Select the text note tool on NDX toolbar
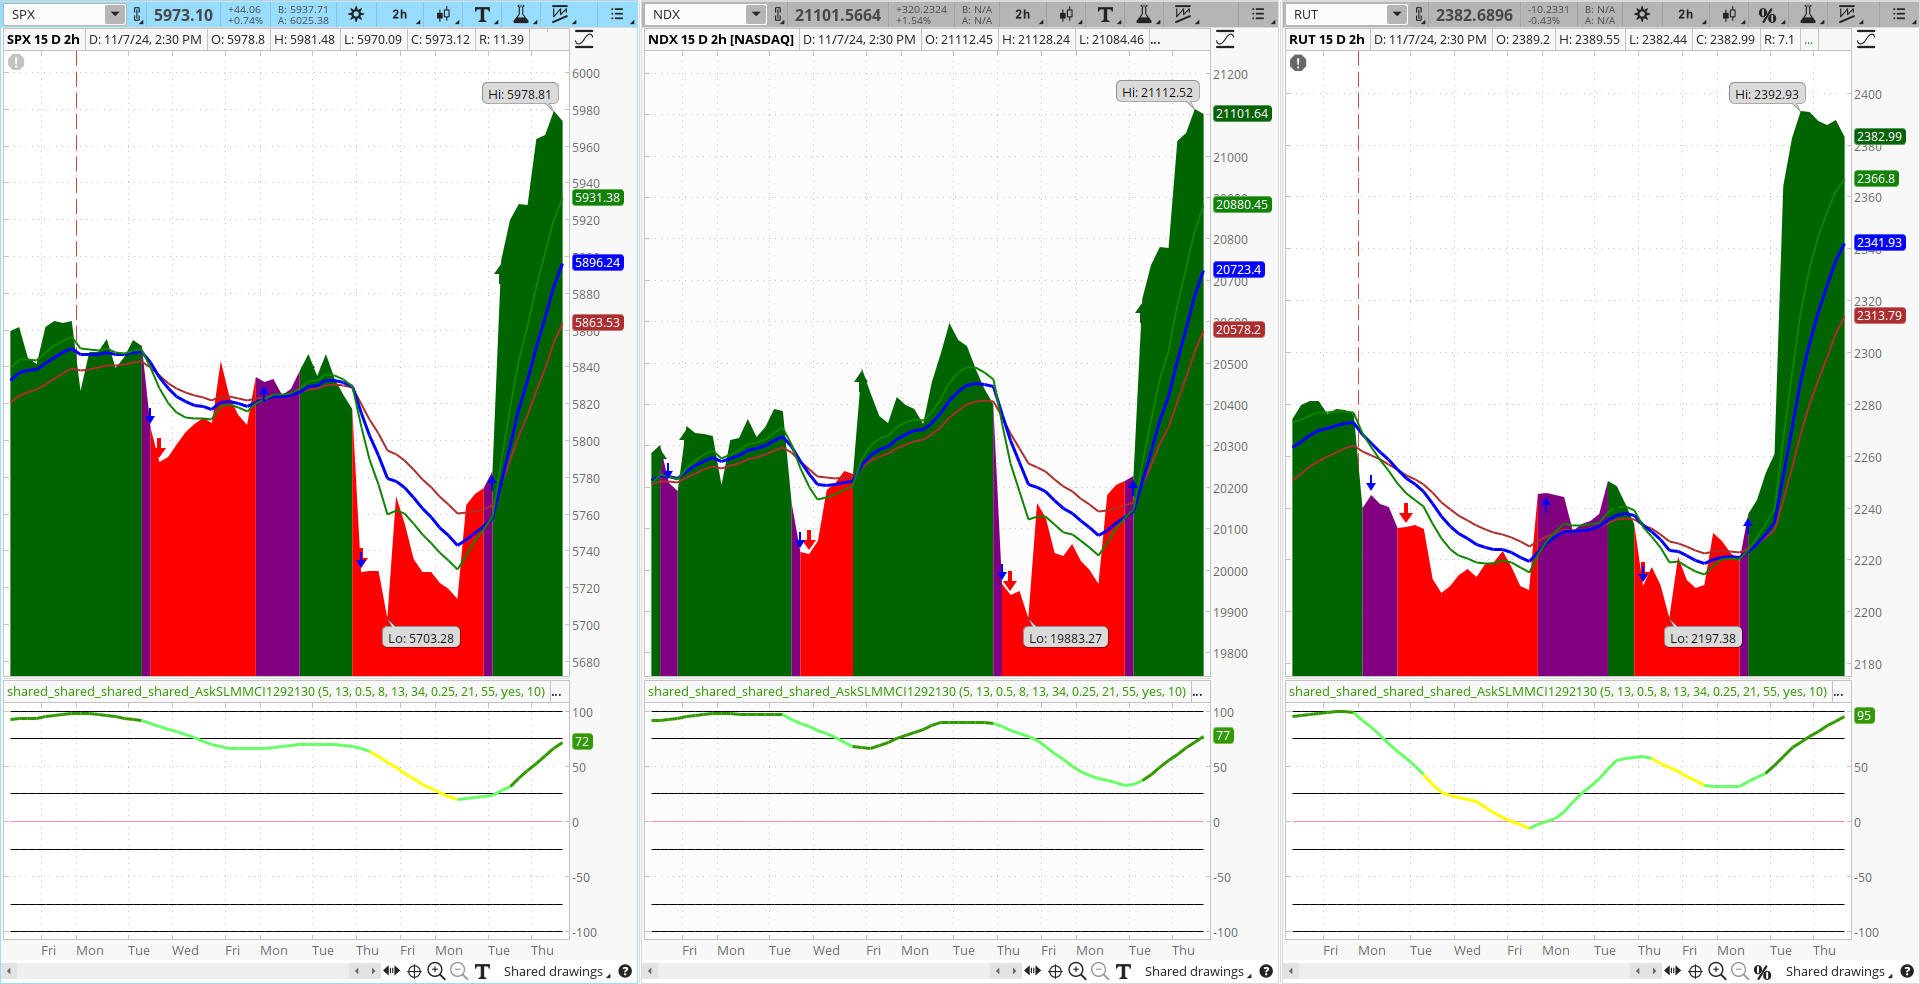 click(x=1105, y=15)
